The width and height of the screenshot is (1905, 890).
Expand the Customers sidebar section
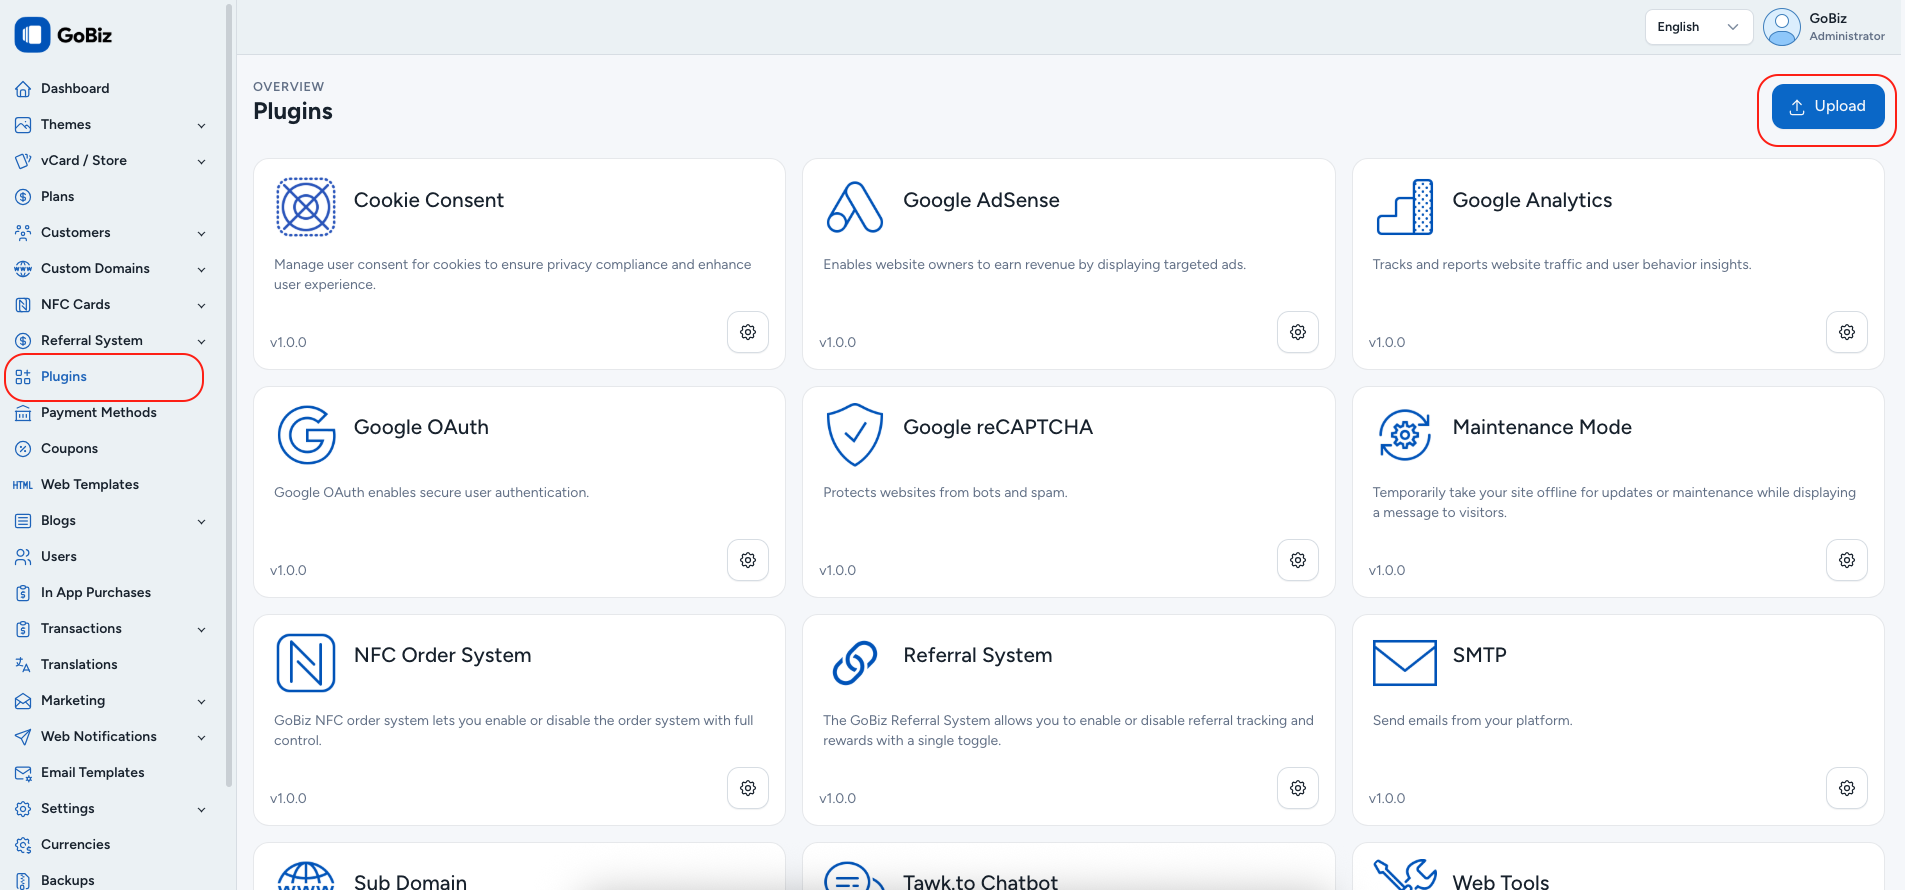(110, 233)
